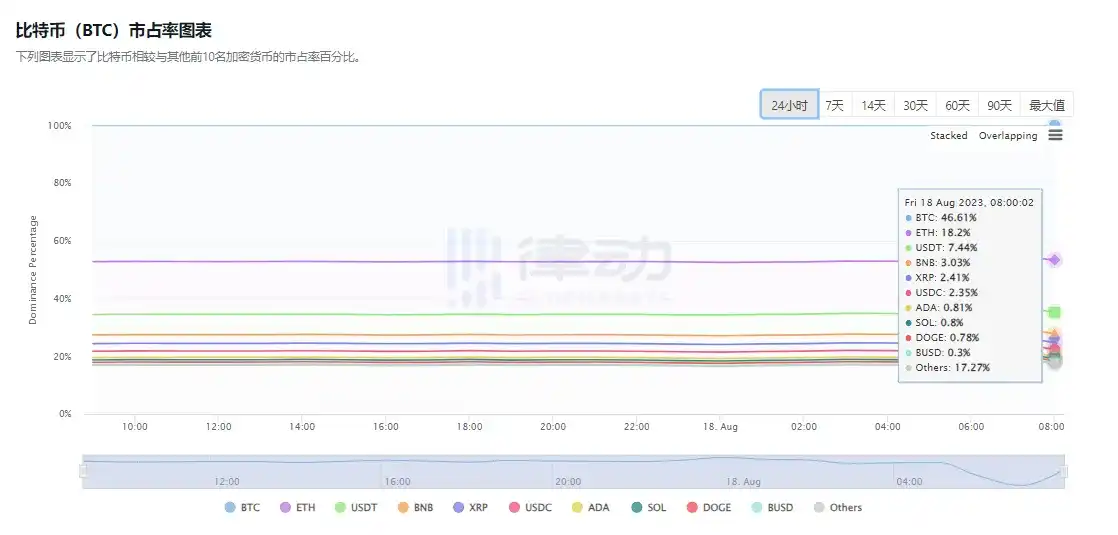Toggle USDC series in legend
This screenshot has height=535, width=1118.
tap(528, 508)
